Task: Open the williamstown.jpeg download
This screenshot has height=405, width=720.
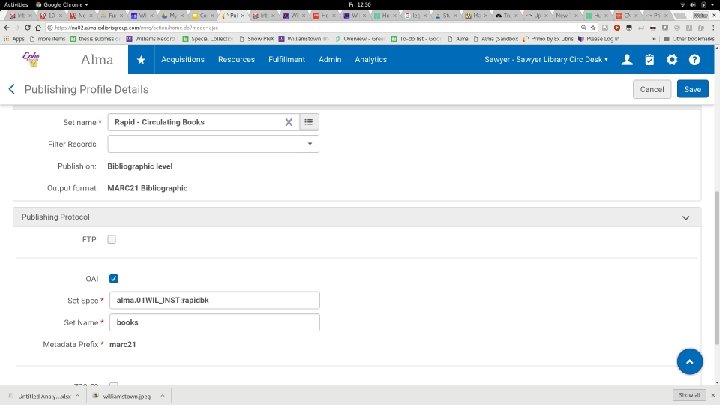Action: 123,396
